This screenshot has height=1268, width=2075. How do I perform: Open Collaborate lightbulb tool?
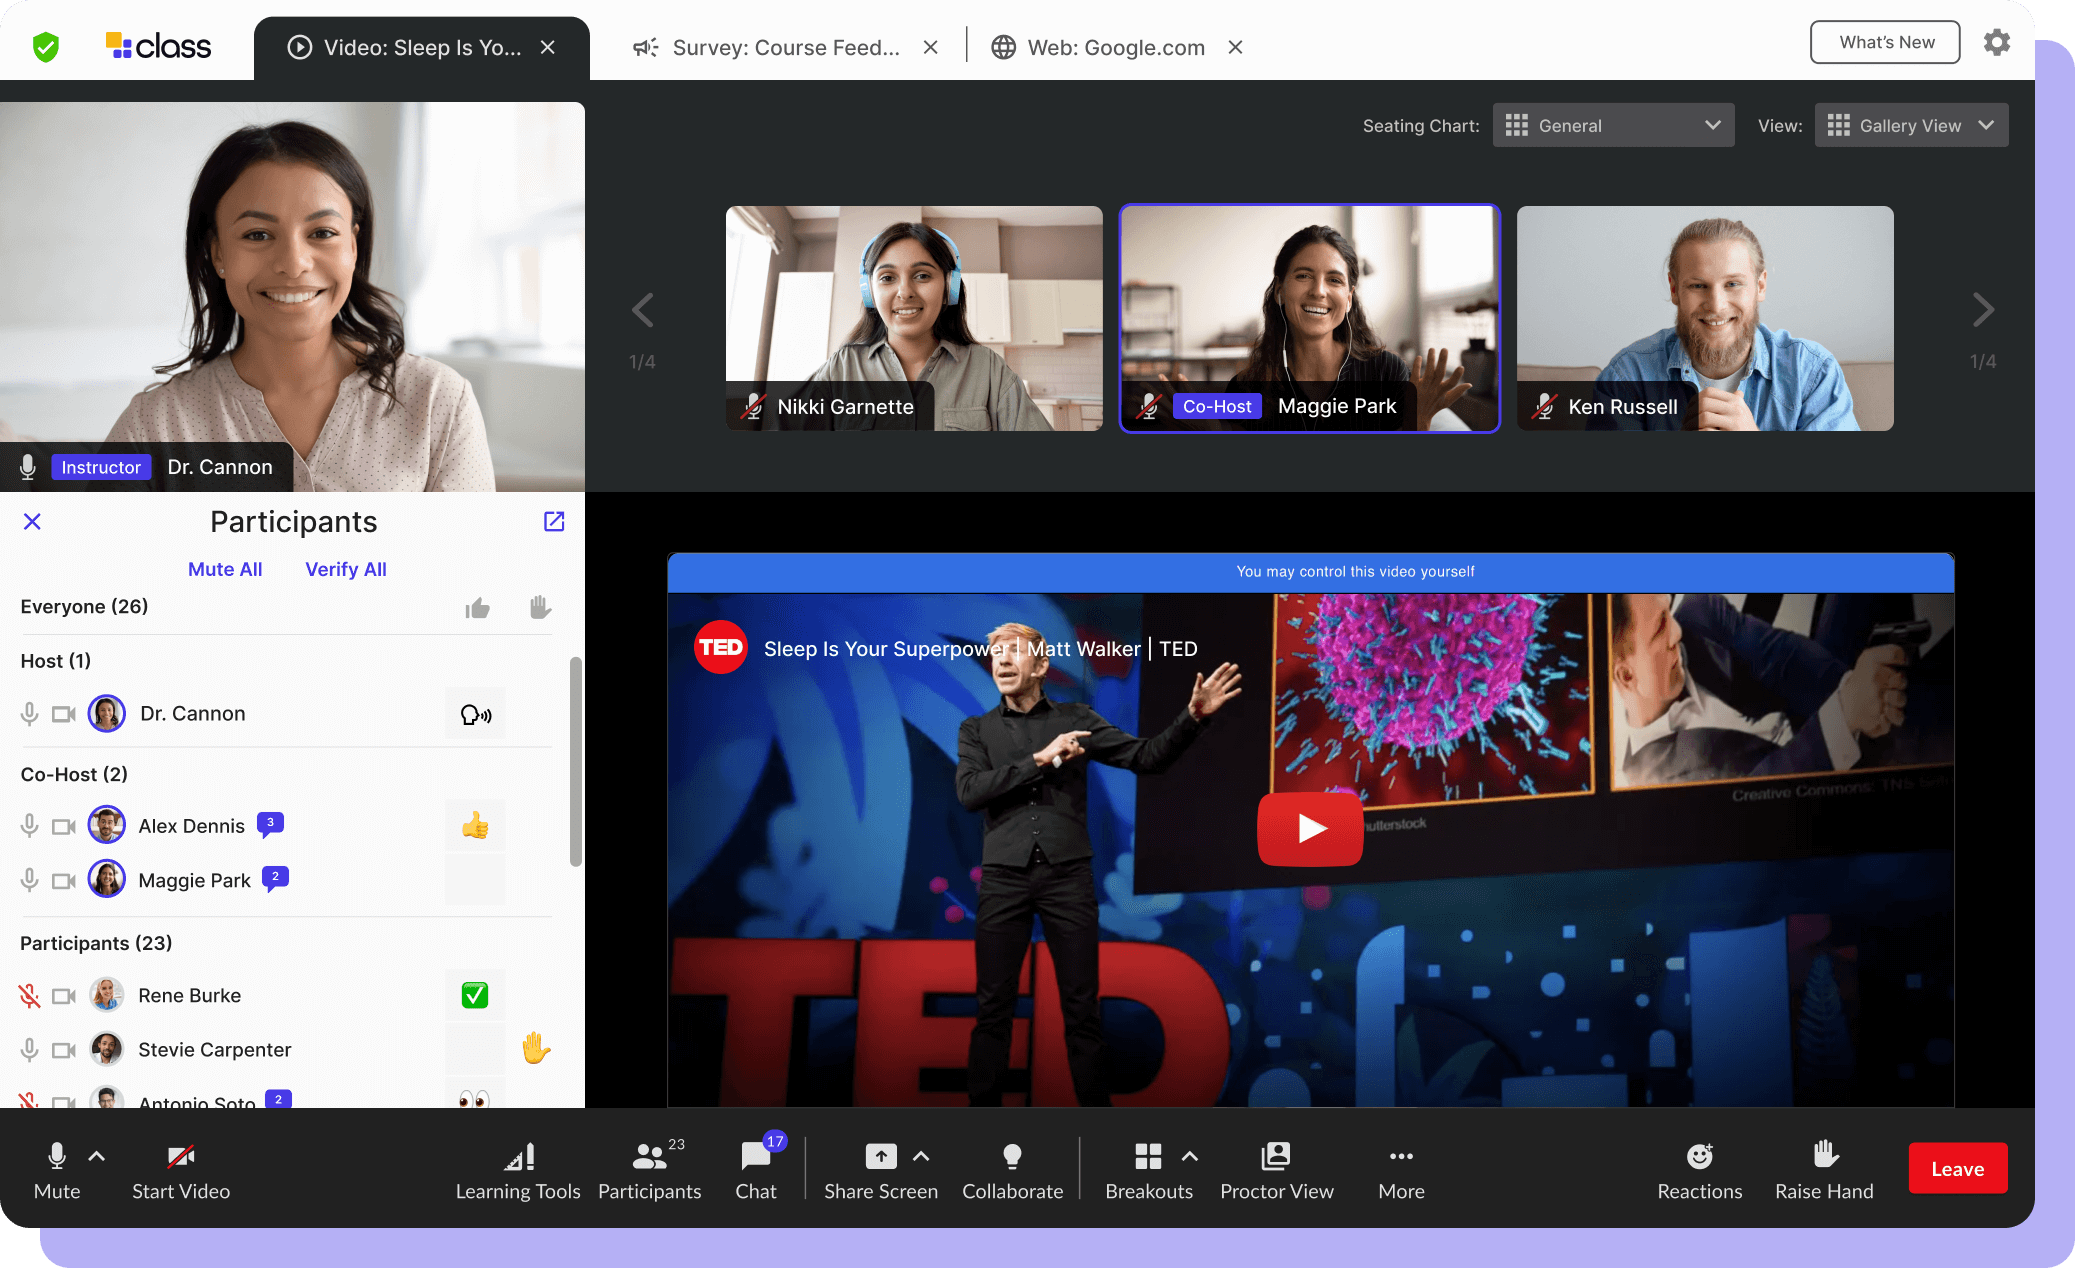click(1012, 1169)
